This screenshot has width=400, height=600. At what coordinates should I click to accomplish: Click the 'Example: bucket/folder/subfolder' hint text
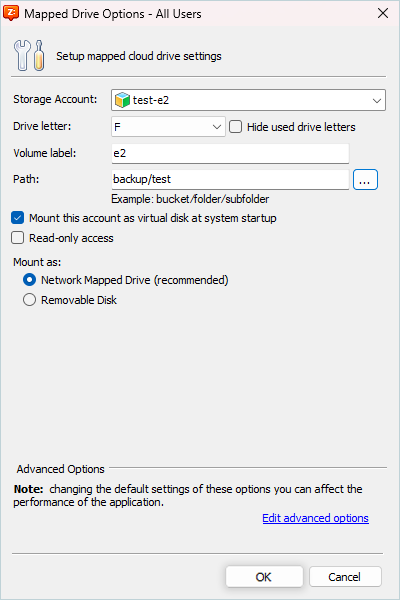point(190,199)
